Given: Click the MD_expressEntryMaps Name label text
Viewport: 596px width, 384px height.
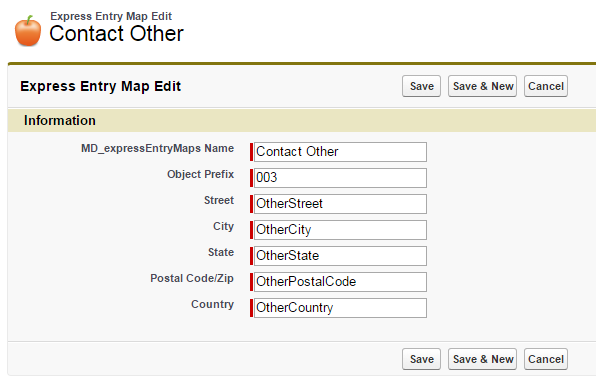Looking at the screenshot, I should pyautogui.click(x=157, y=148).
